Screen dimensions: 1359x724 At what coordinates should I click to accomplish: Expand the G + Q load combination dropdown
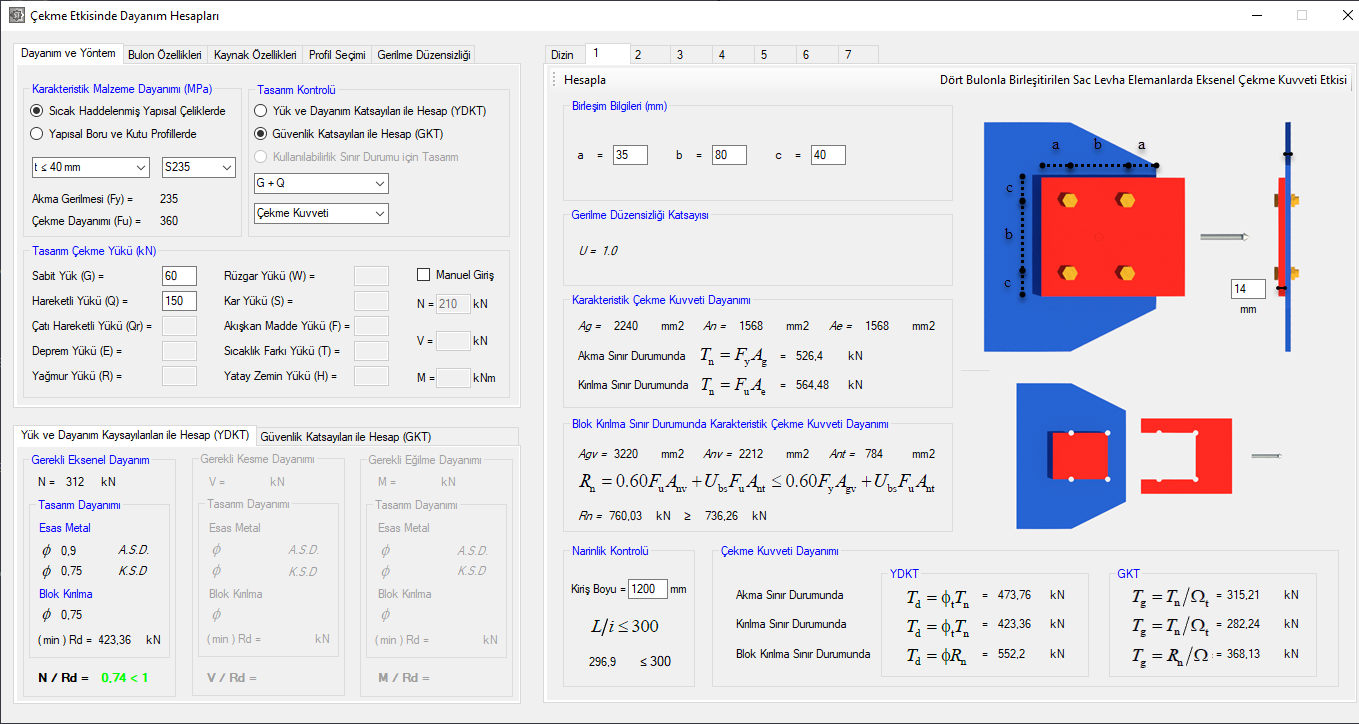click(x=321, y=184)
